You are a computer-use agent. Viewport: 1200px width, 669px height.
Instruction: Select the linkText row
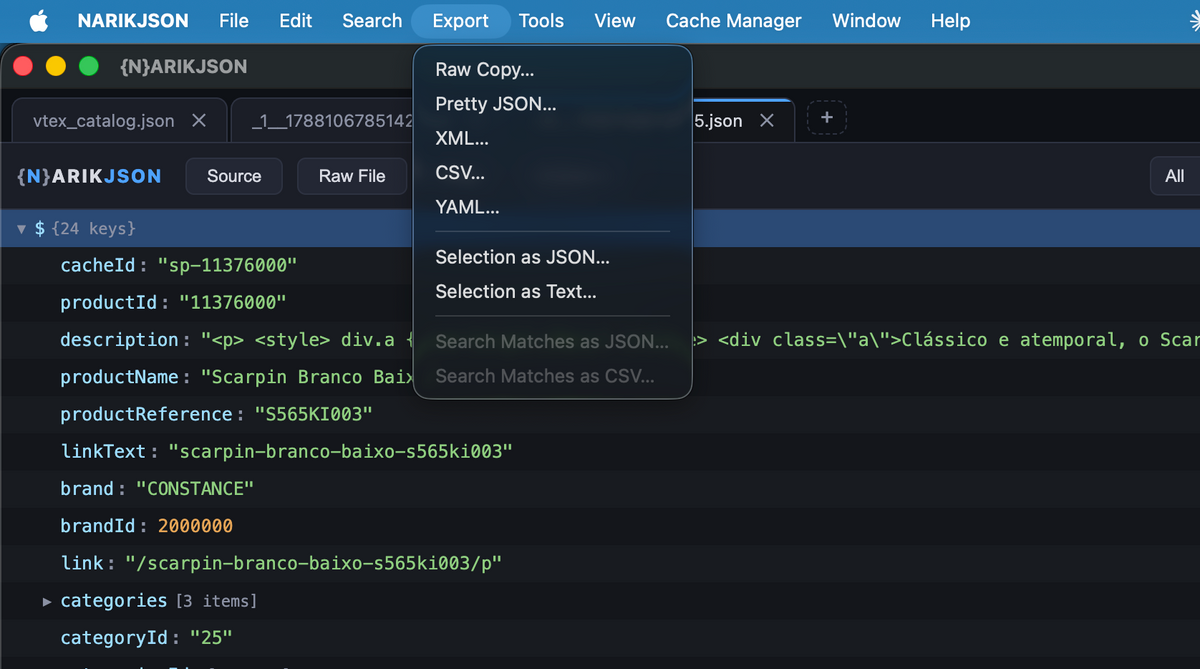pos(600,452)
